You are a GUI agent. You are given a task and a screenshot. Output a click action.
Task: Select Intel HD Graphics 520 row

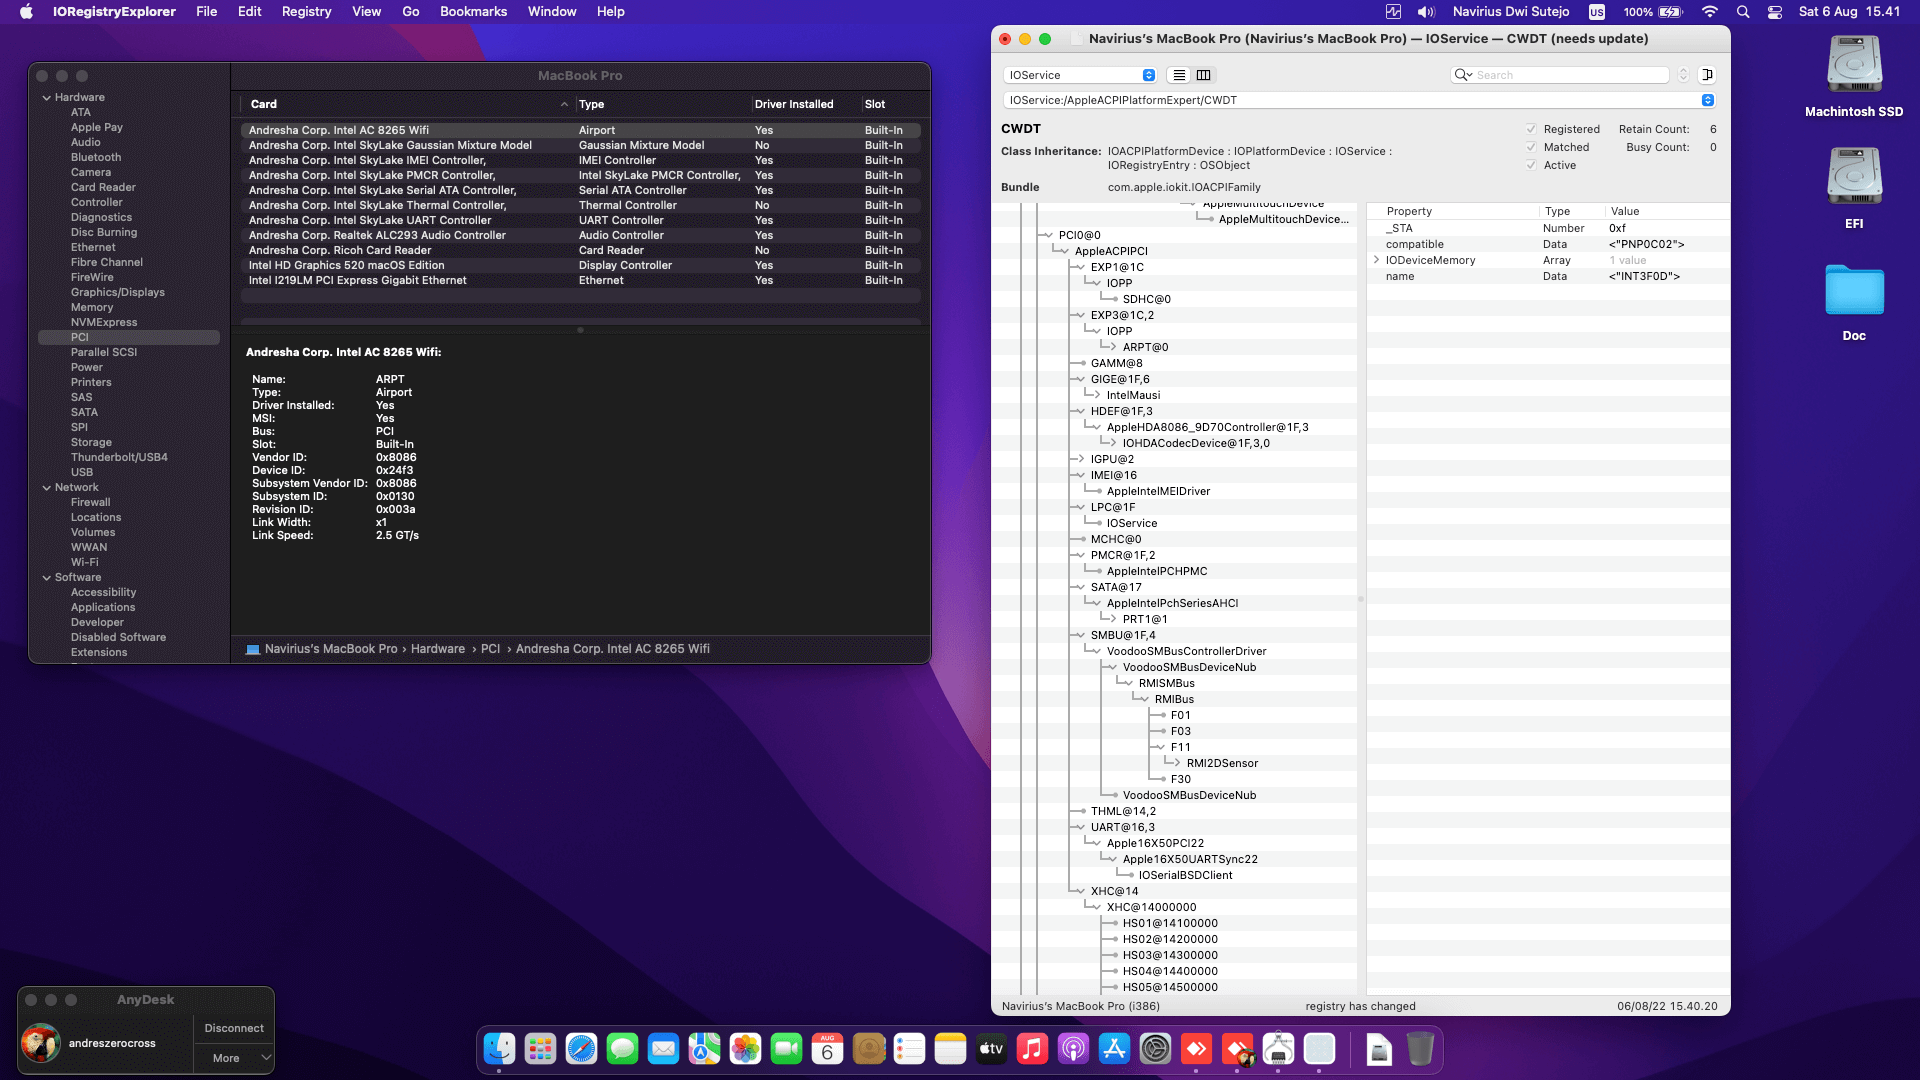coord(346,265)
